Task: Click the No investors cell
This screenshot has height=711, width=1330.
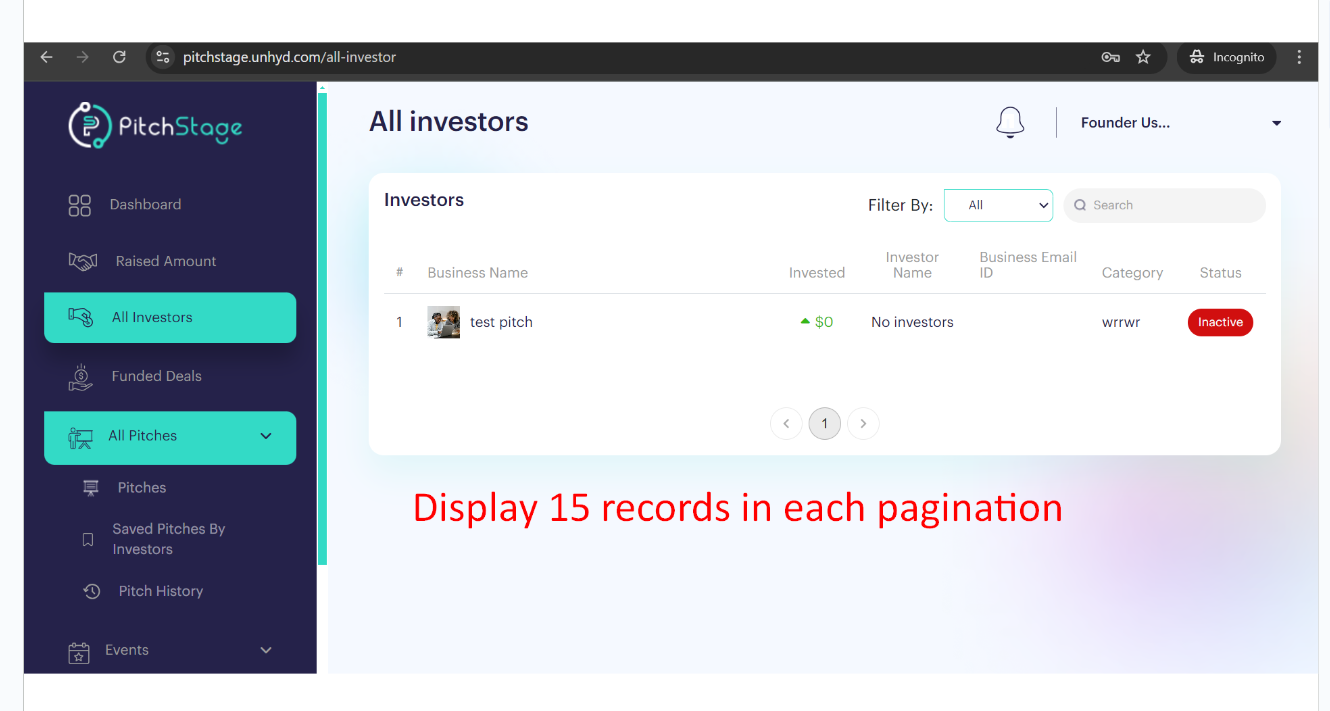Action: pos(912,322)
